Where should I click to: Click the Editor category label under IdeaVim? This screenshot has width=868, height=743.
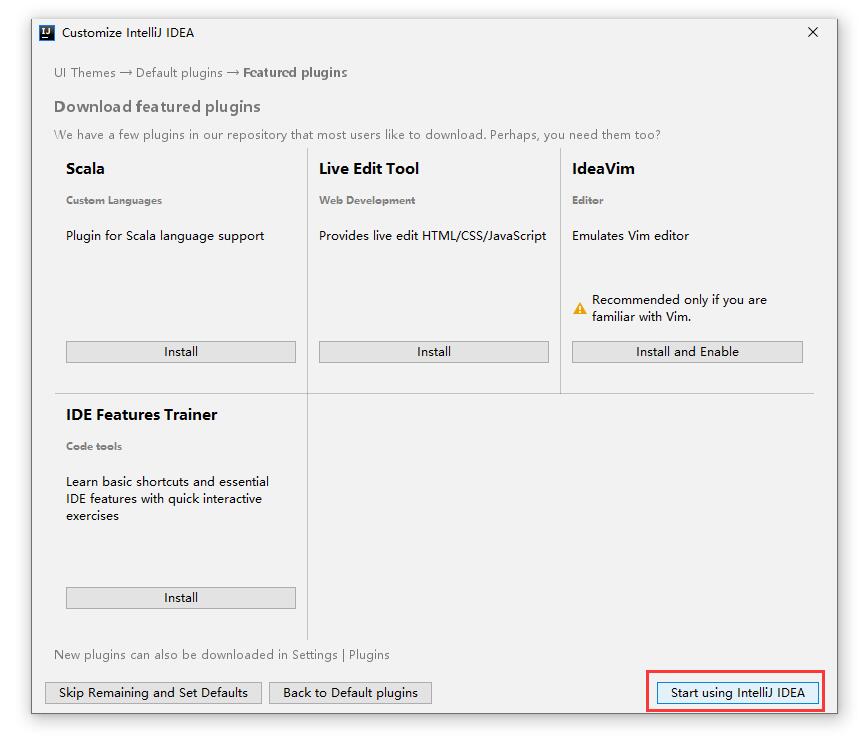pyautogui.click(x=588, y=200)
